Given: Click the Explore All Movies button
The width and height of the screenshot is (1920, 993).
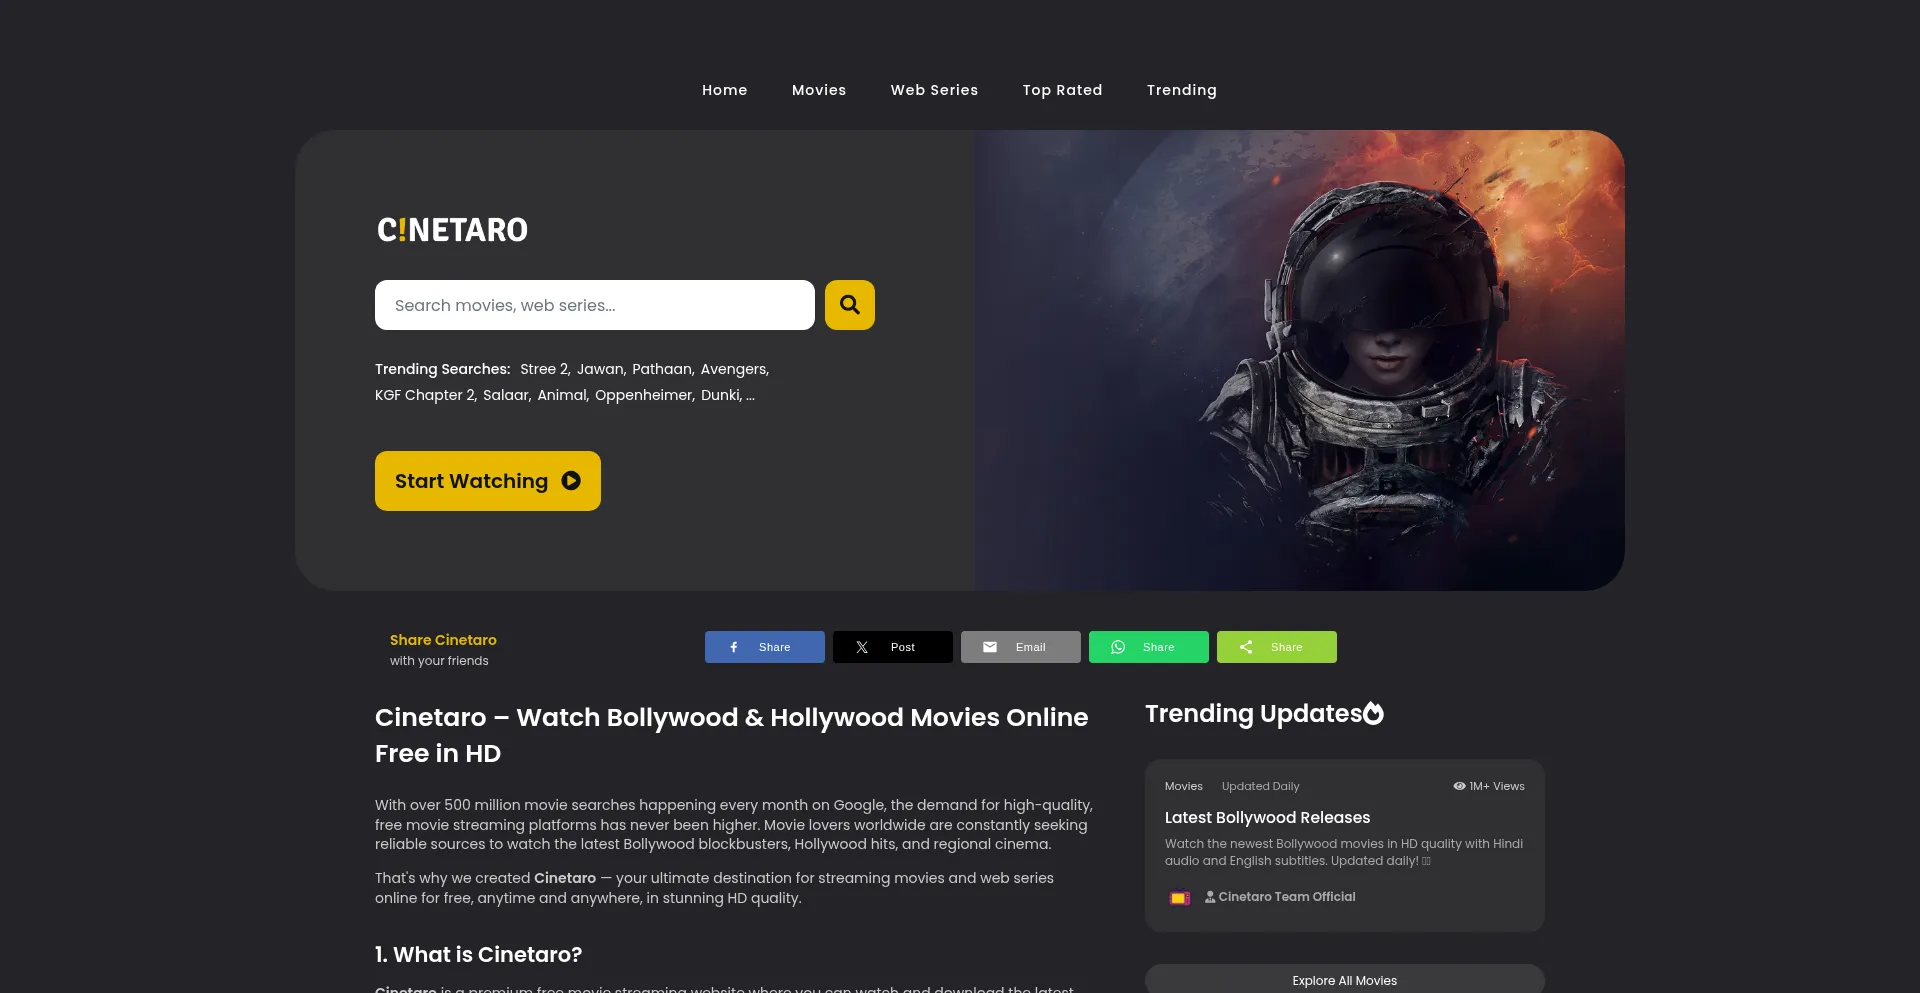Looking at the screenshot, I should 1345,979.
